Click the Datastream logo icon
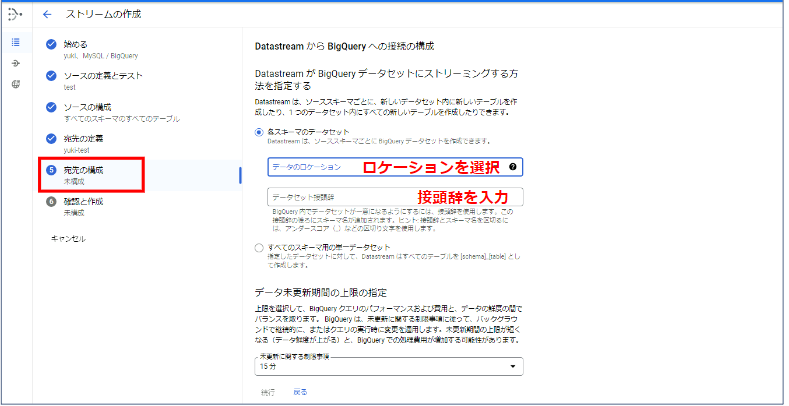789x406 pixels. pyautogui.click(x=16, y=15)
